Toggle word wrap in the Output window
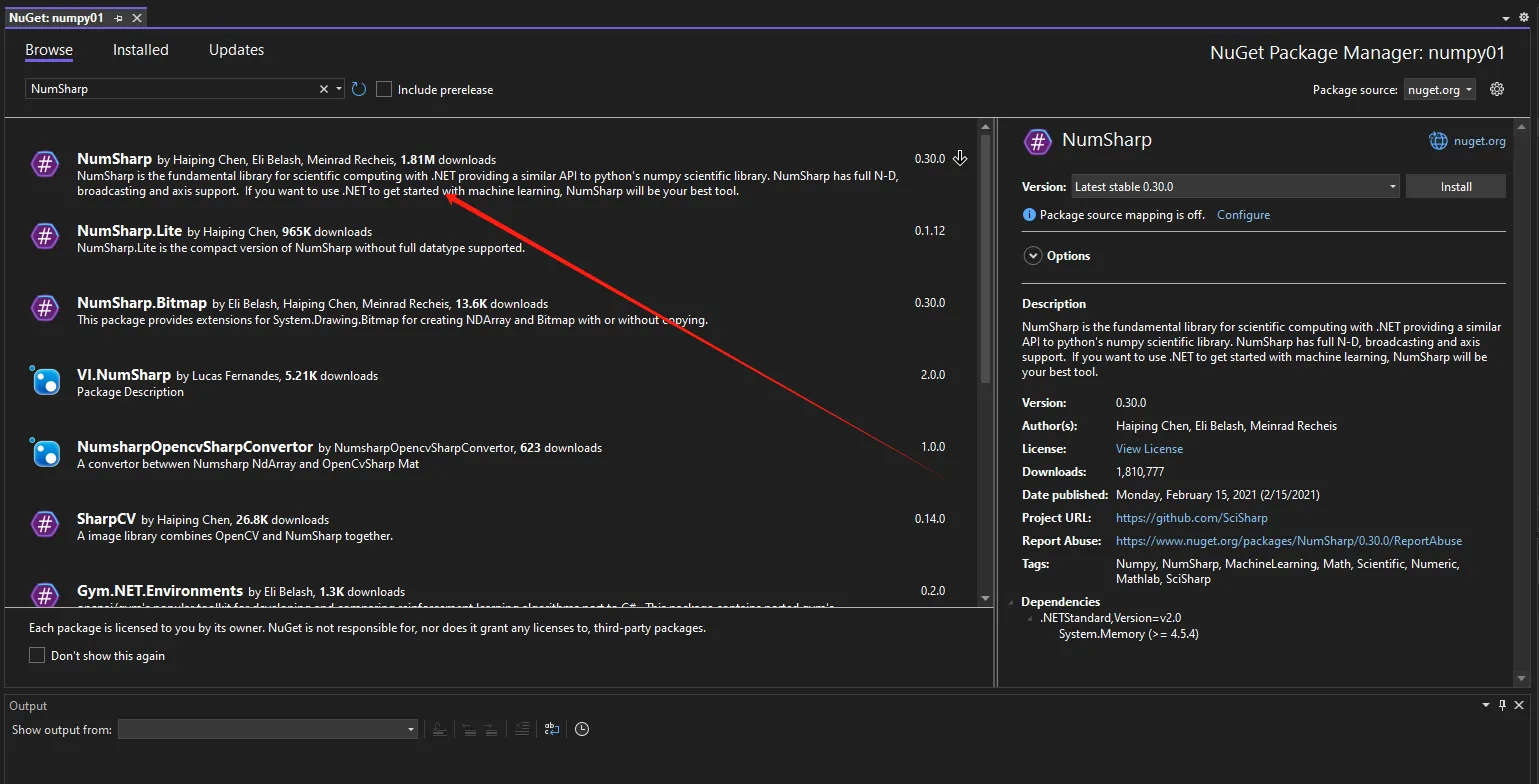This screenshot has height=784, width=1539. point(551,729)
